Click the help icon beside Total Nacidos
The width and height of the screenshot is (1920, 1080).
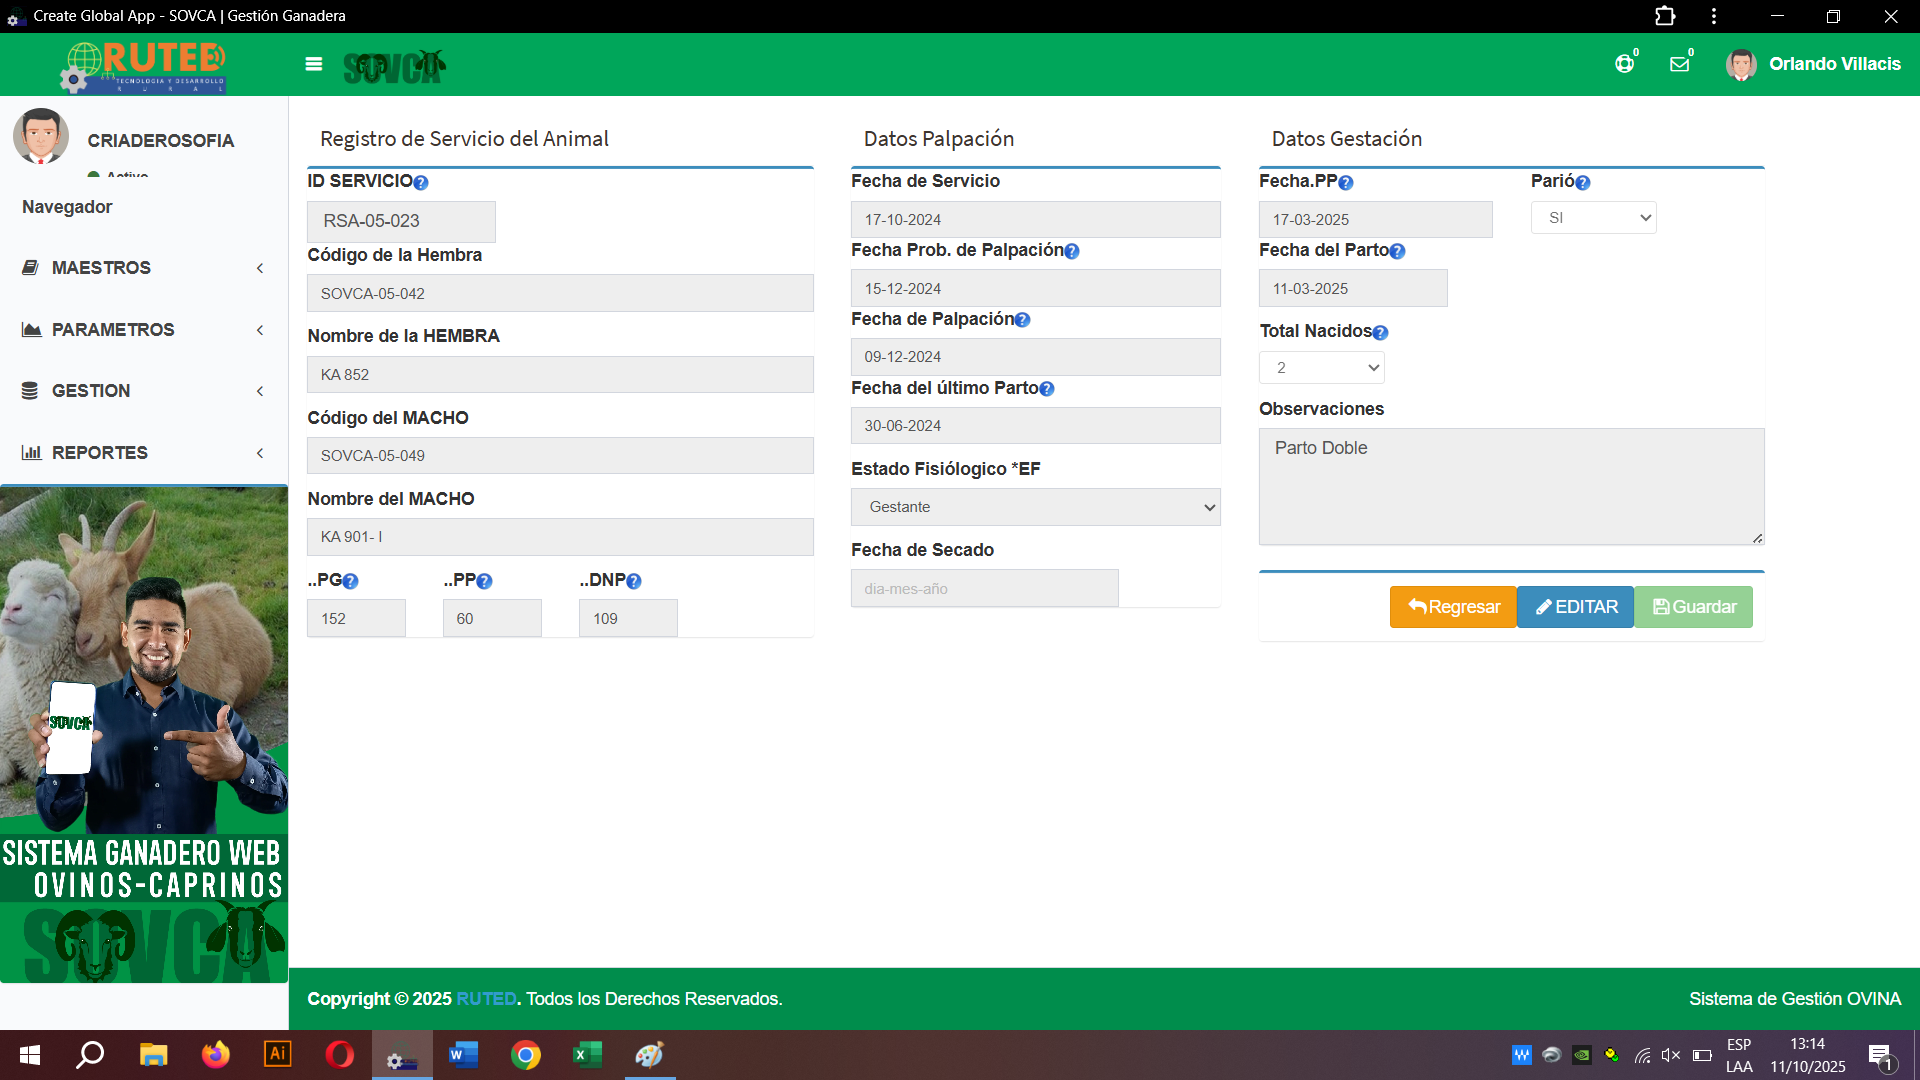click(x=1380, y=333)
